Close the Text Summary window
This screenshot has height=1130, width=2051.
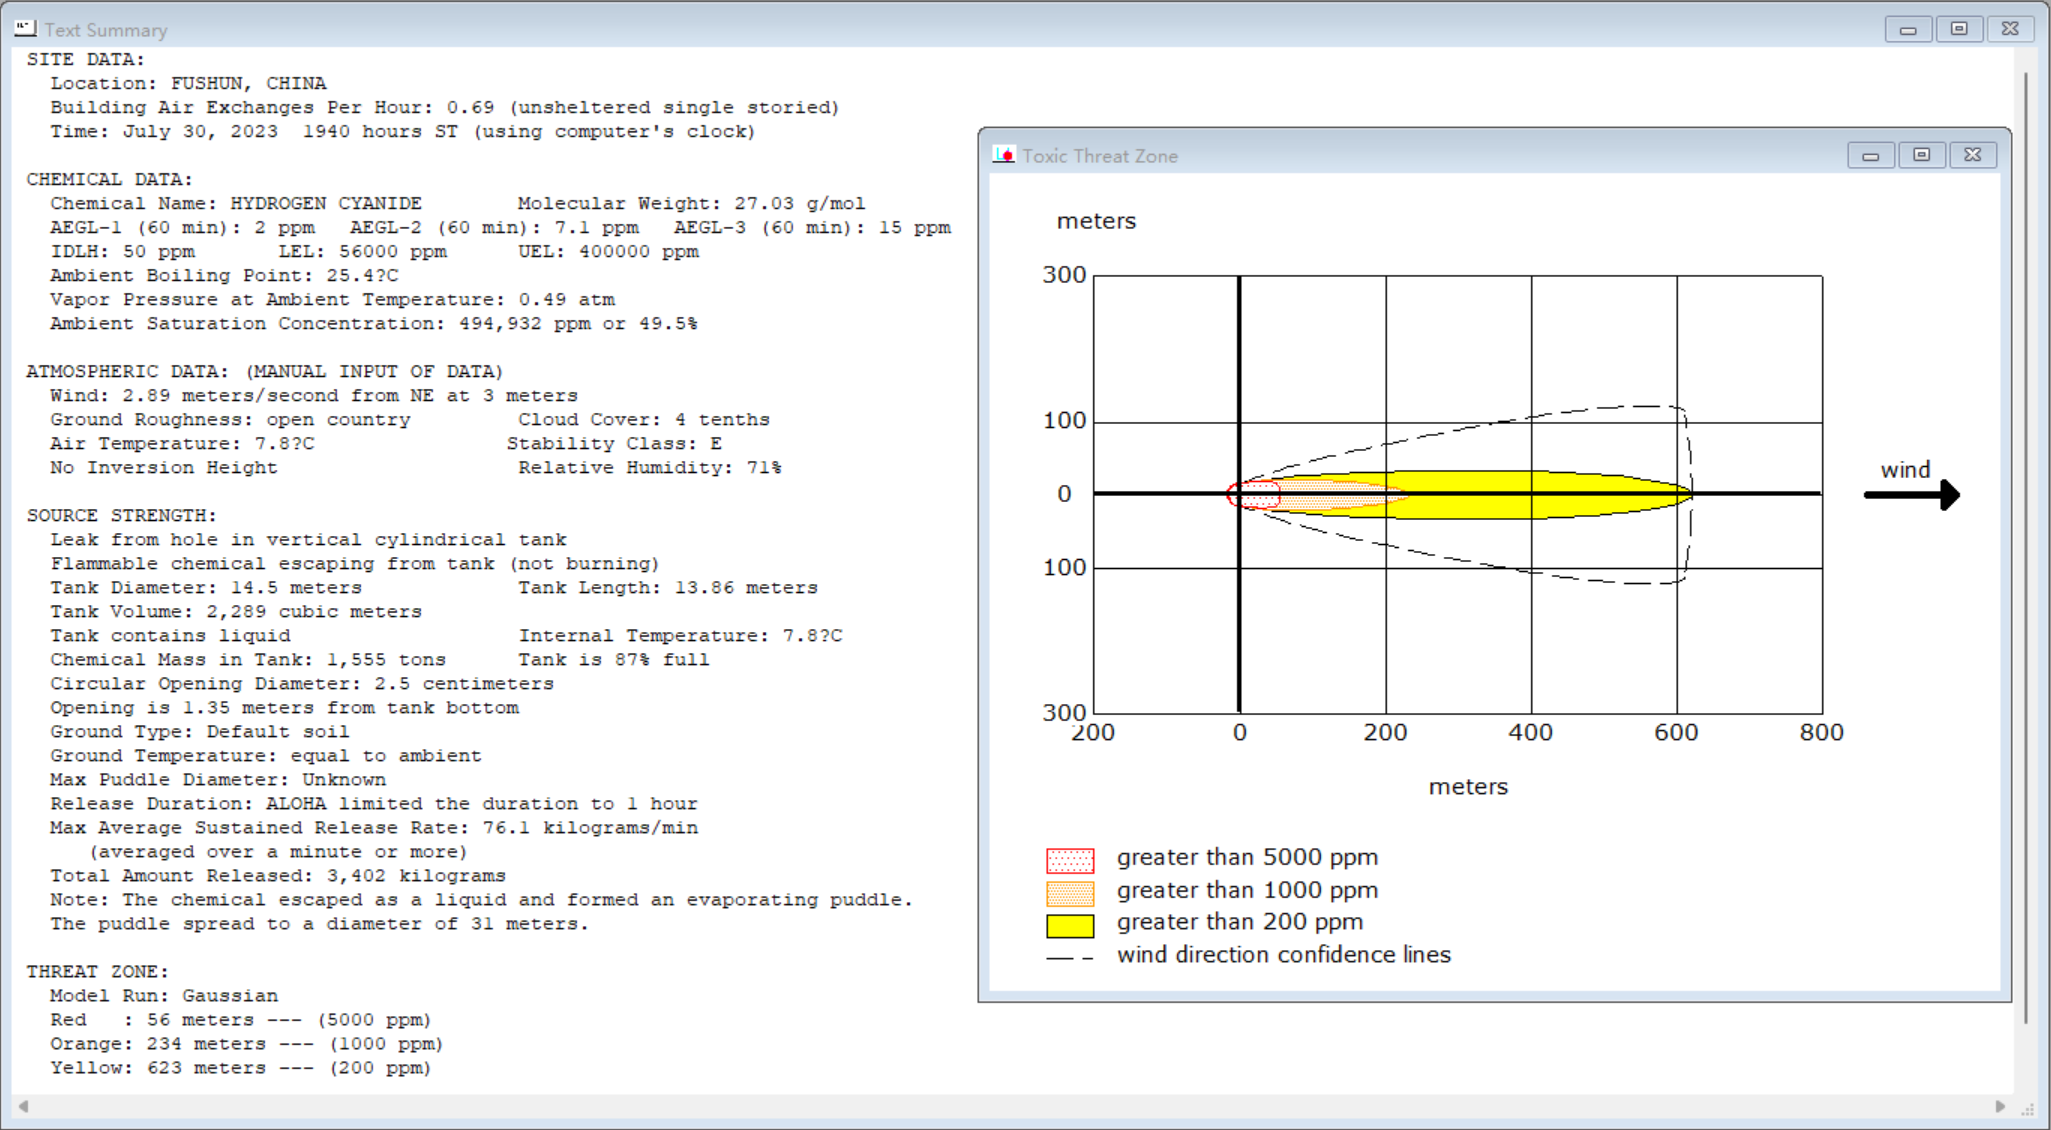tap(2010, 29)
